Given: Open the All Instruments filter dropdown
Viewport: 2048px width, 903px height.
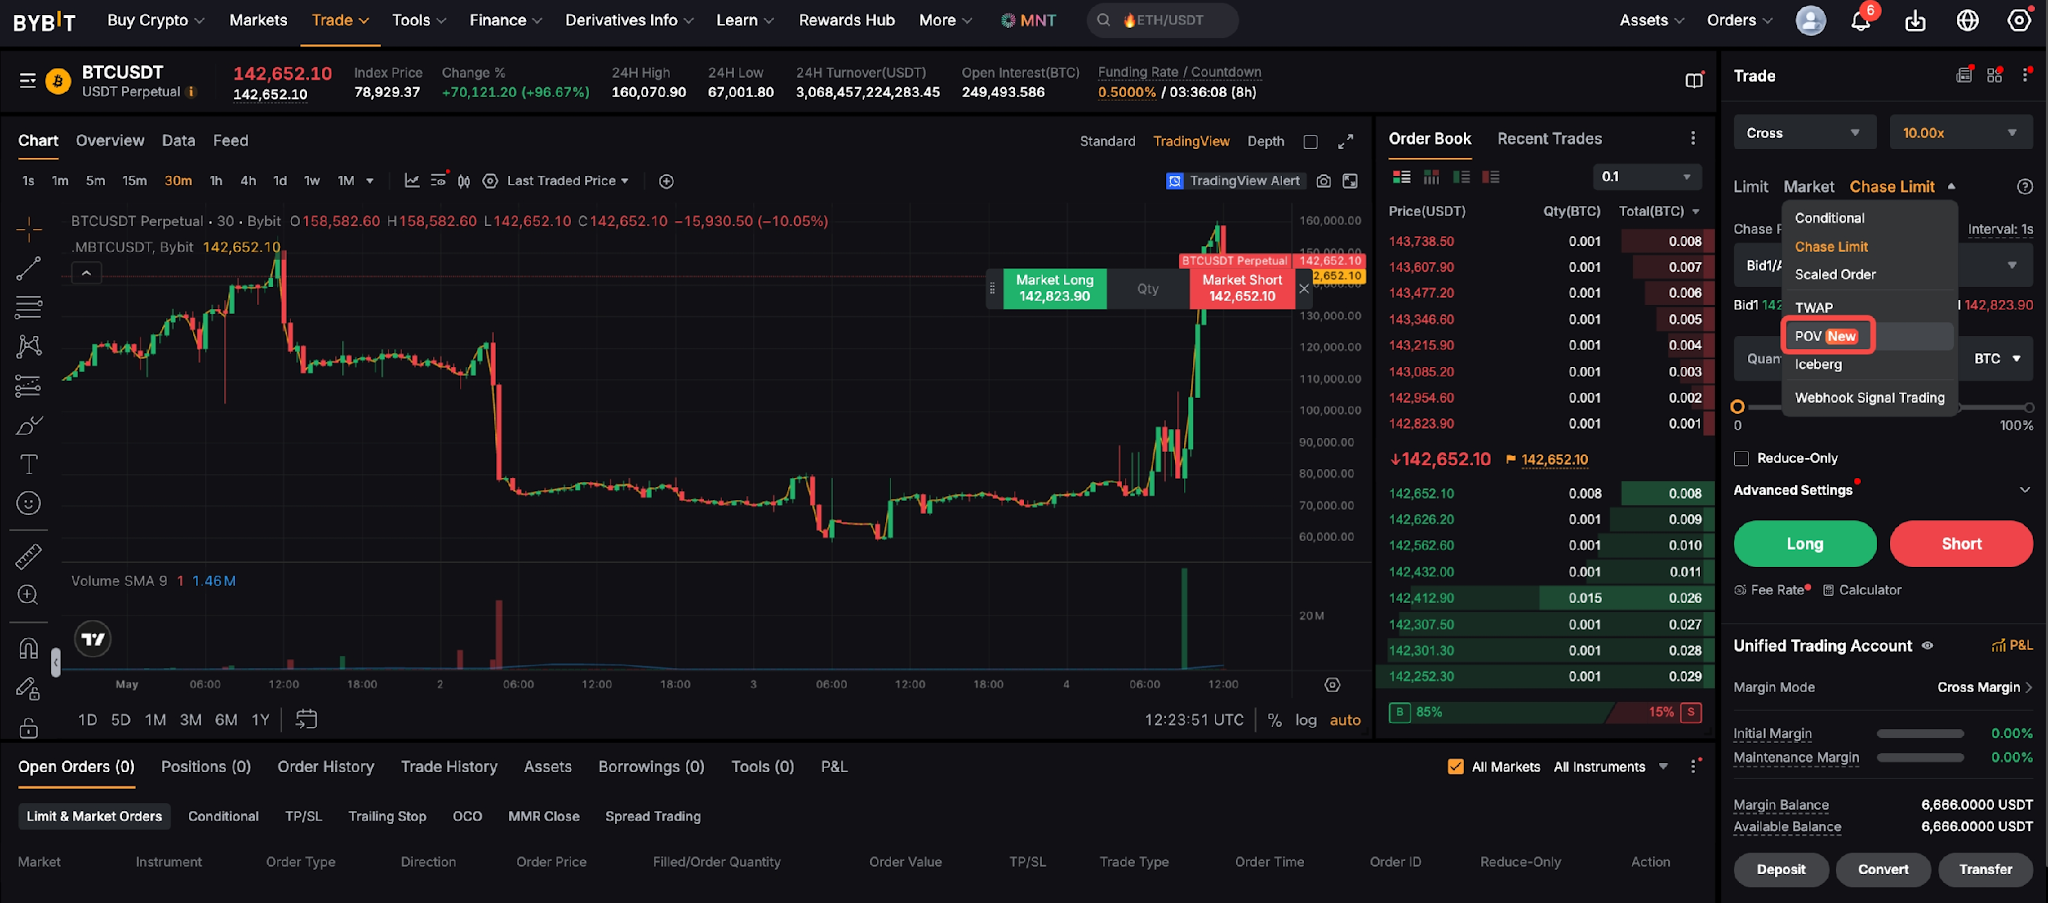Looking at the screenshot, I should click(x=1611, y=767).
